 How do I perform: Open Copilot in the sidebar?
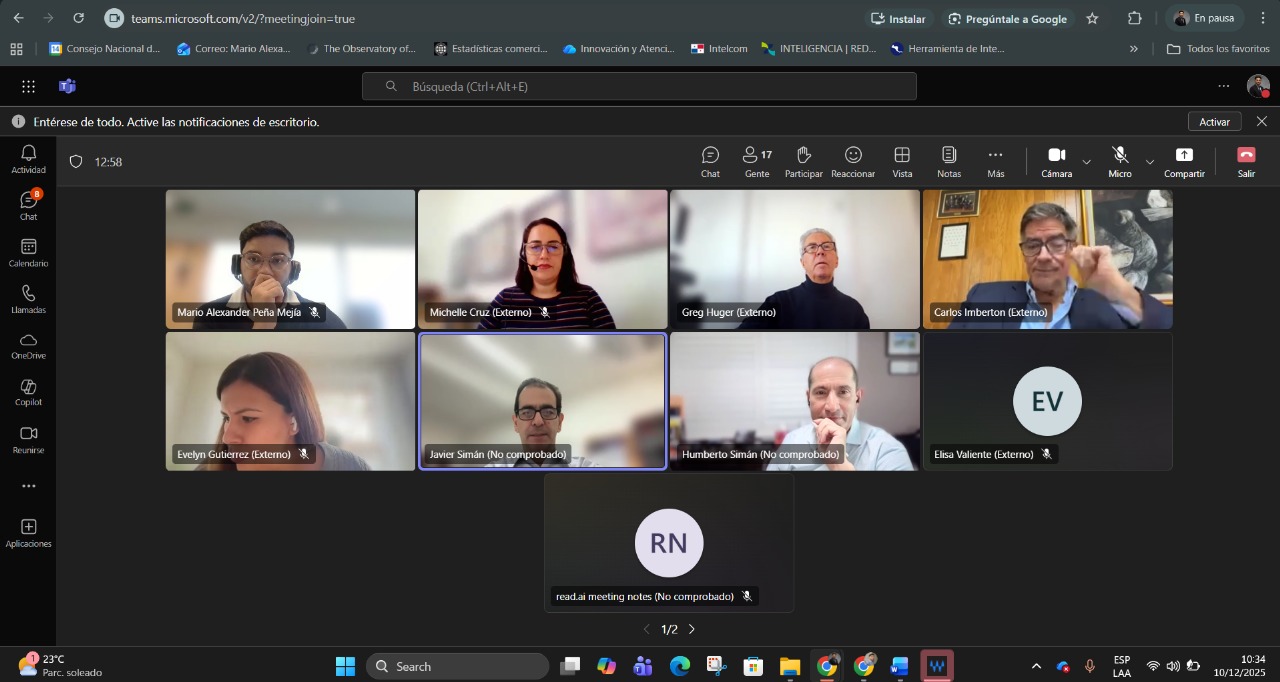tap(28, 392)
